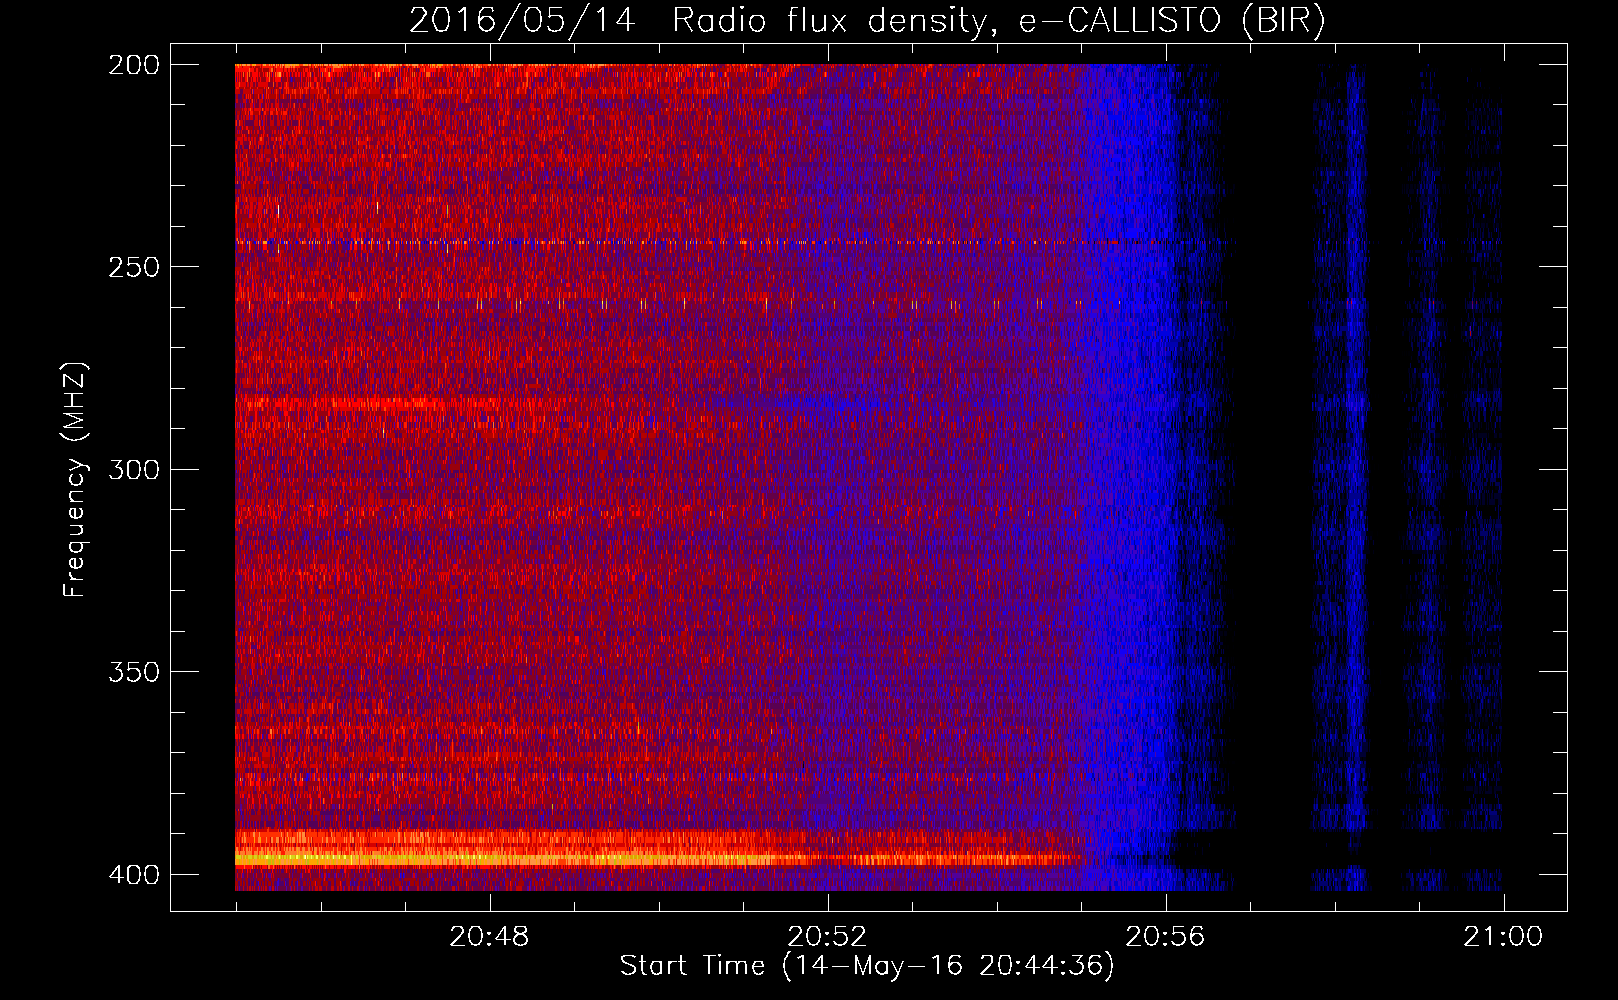Click the '21:00' time axis label

(x=1503, y=937)
